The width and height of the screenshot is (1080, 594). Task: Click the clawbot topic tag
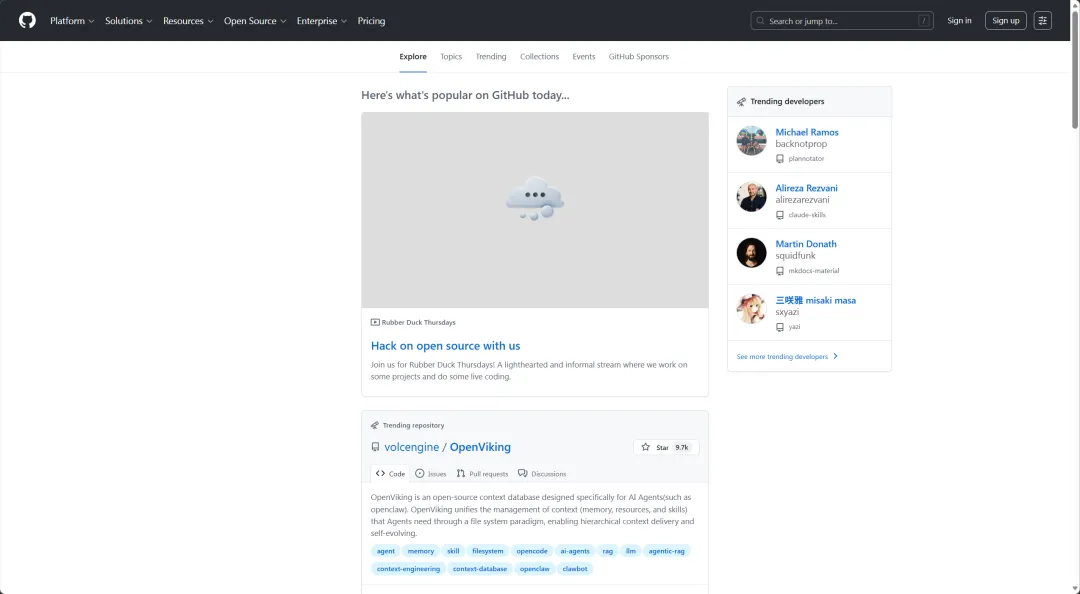(x=574, y=569)
